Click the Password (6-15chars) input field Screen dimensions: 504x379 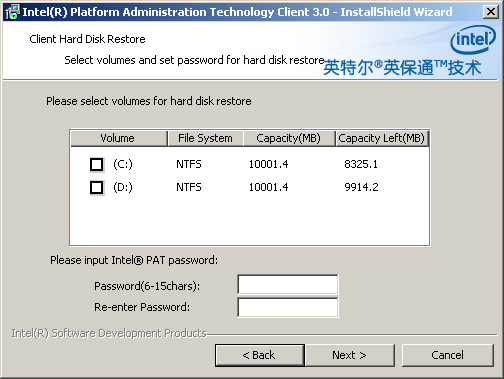288,285
